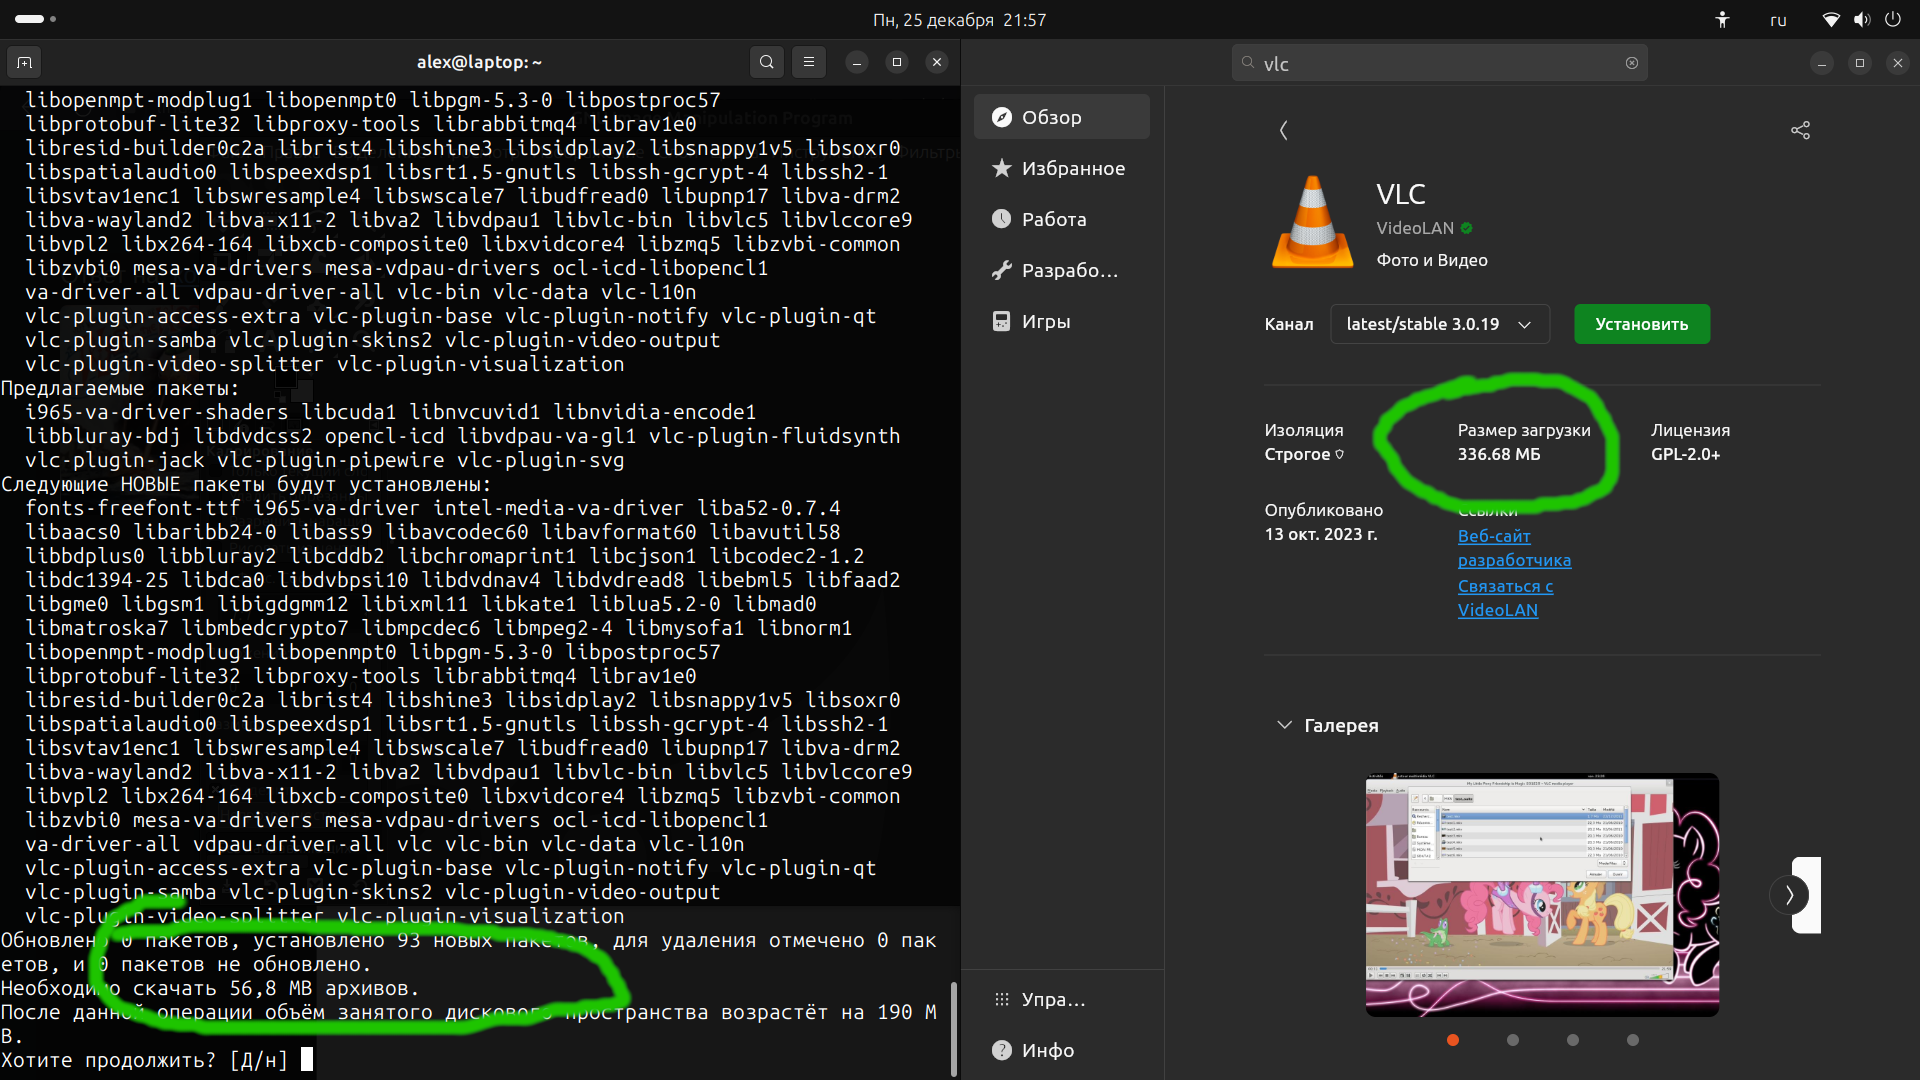Open the Инфо section

click(x=1062, y=1050)
